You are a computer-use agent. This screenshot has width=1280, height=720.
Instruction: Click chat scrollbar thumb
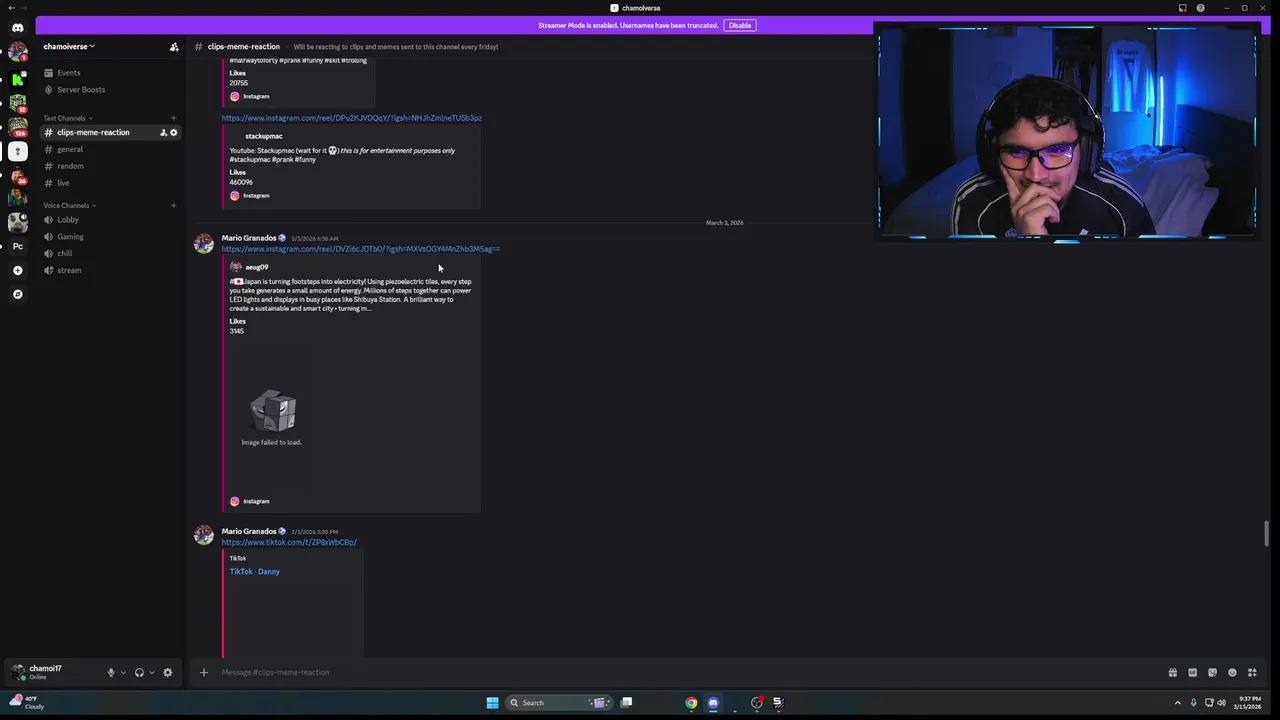(x=1267, y=534)
